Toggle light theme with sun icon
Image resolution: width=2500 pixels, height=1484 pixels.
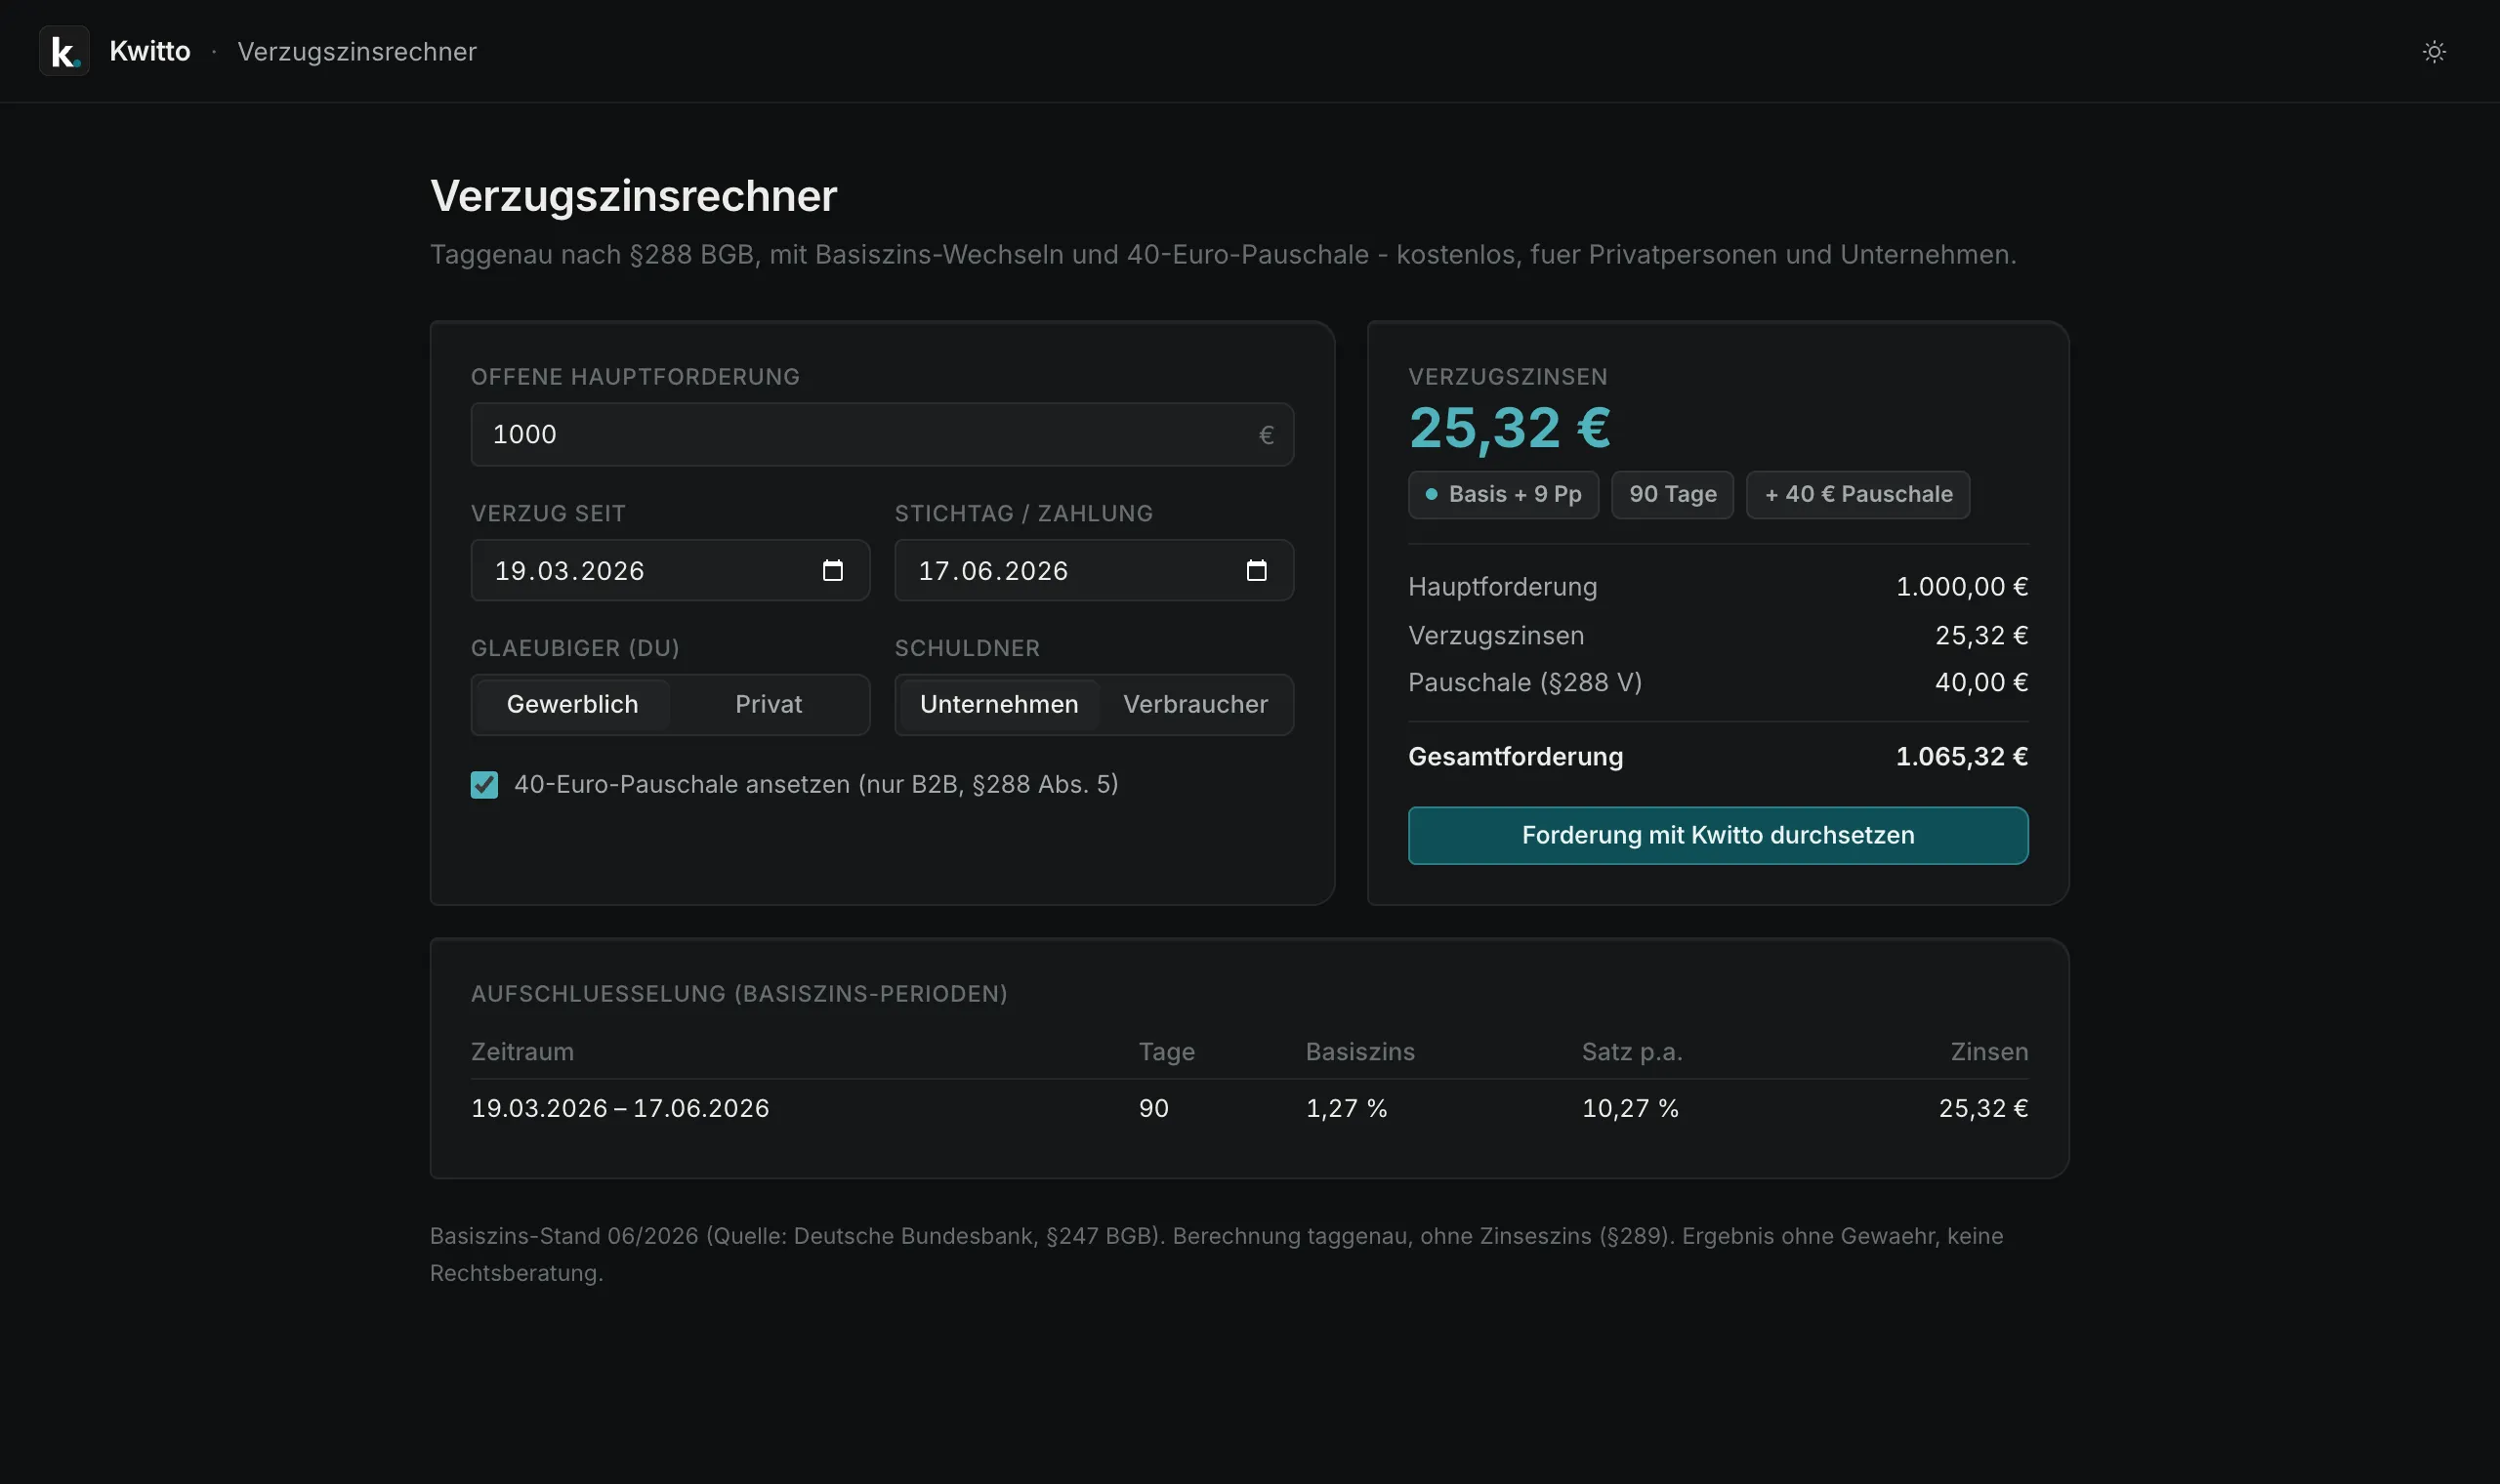2434,51
